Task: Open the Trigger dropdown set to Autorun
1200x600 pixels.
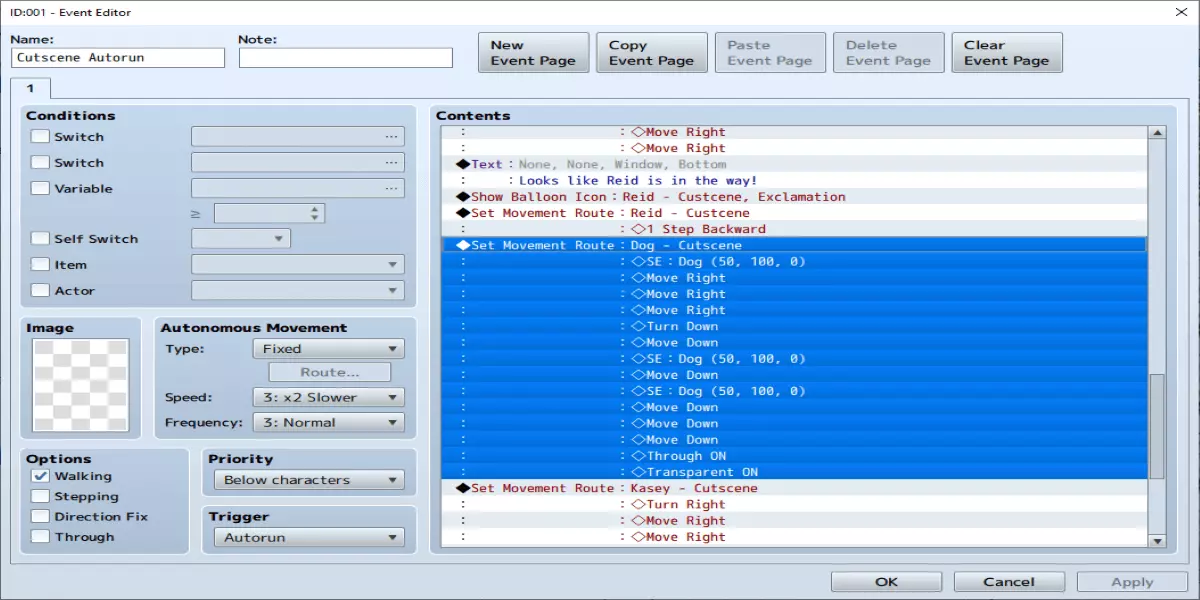Action: pos(308,538)
